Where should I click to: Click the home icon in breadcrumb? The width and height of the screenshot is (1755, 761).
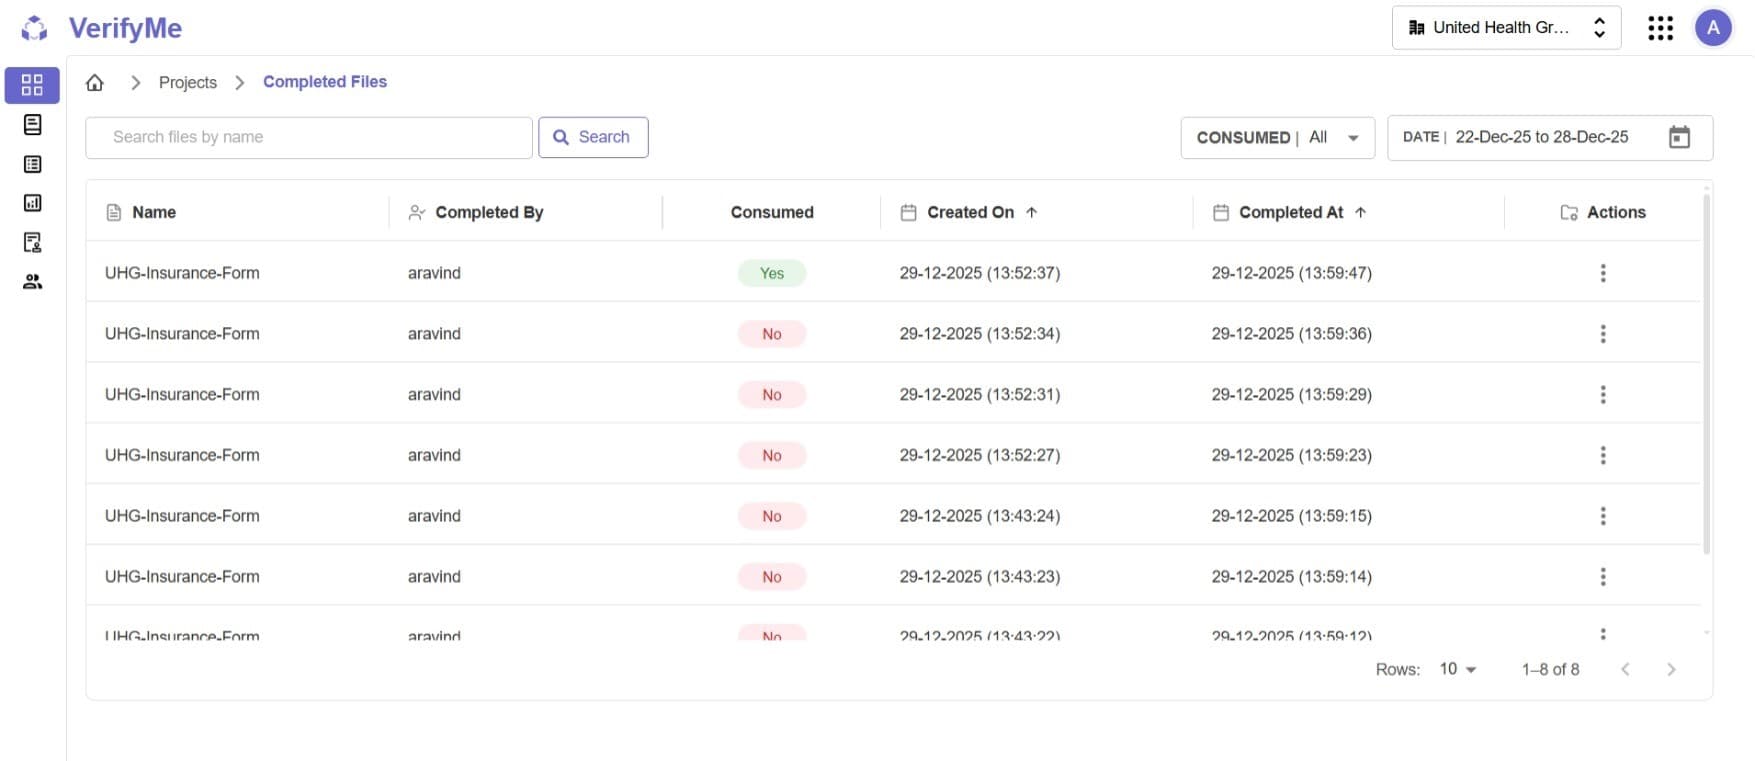95,82
